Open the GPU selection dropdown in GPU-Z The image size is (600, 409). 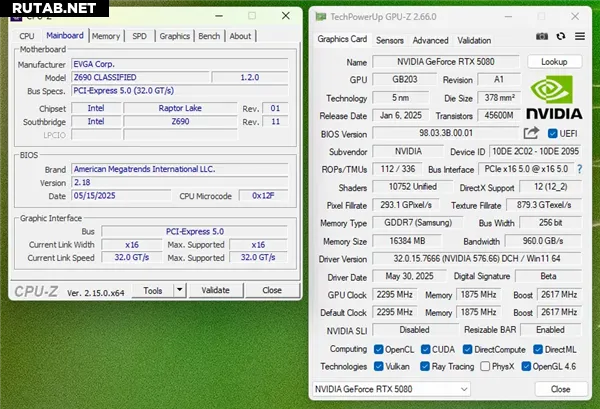[391, 389]
